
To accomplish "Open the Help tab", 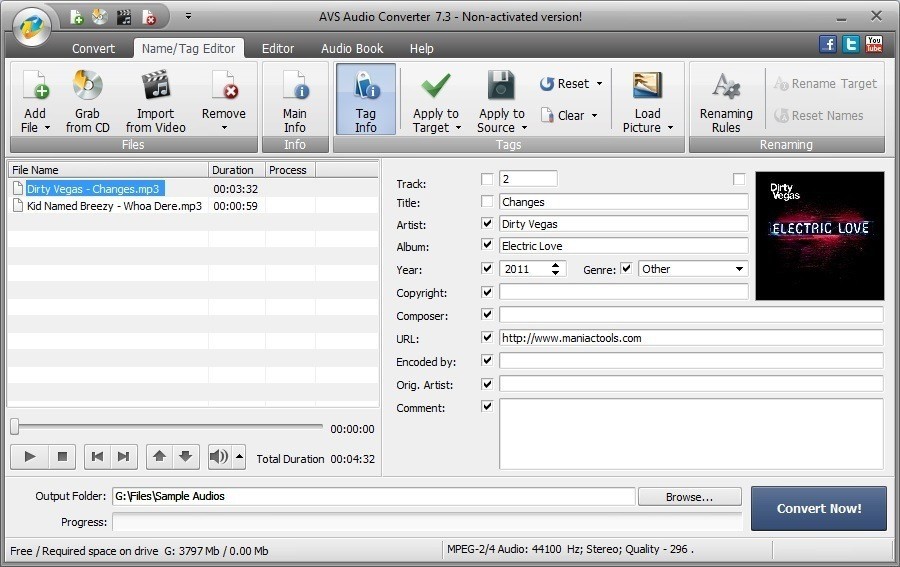I will point(421,49).
